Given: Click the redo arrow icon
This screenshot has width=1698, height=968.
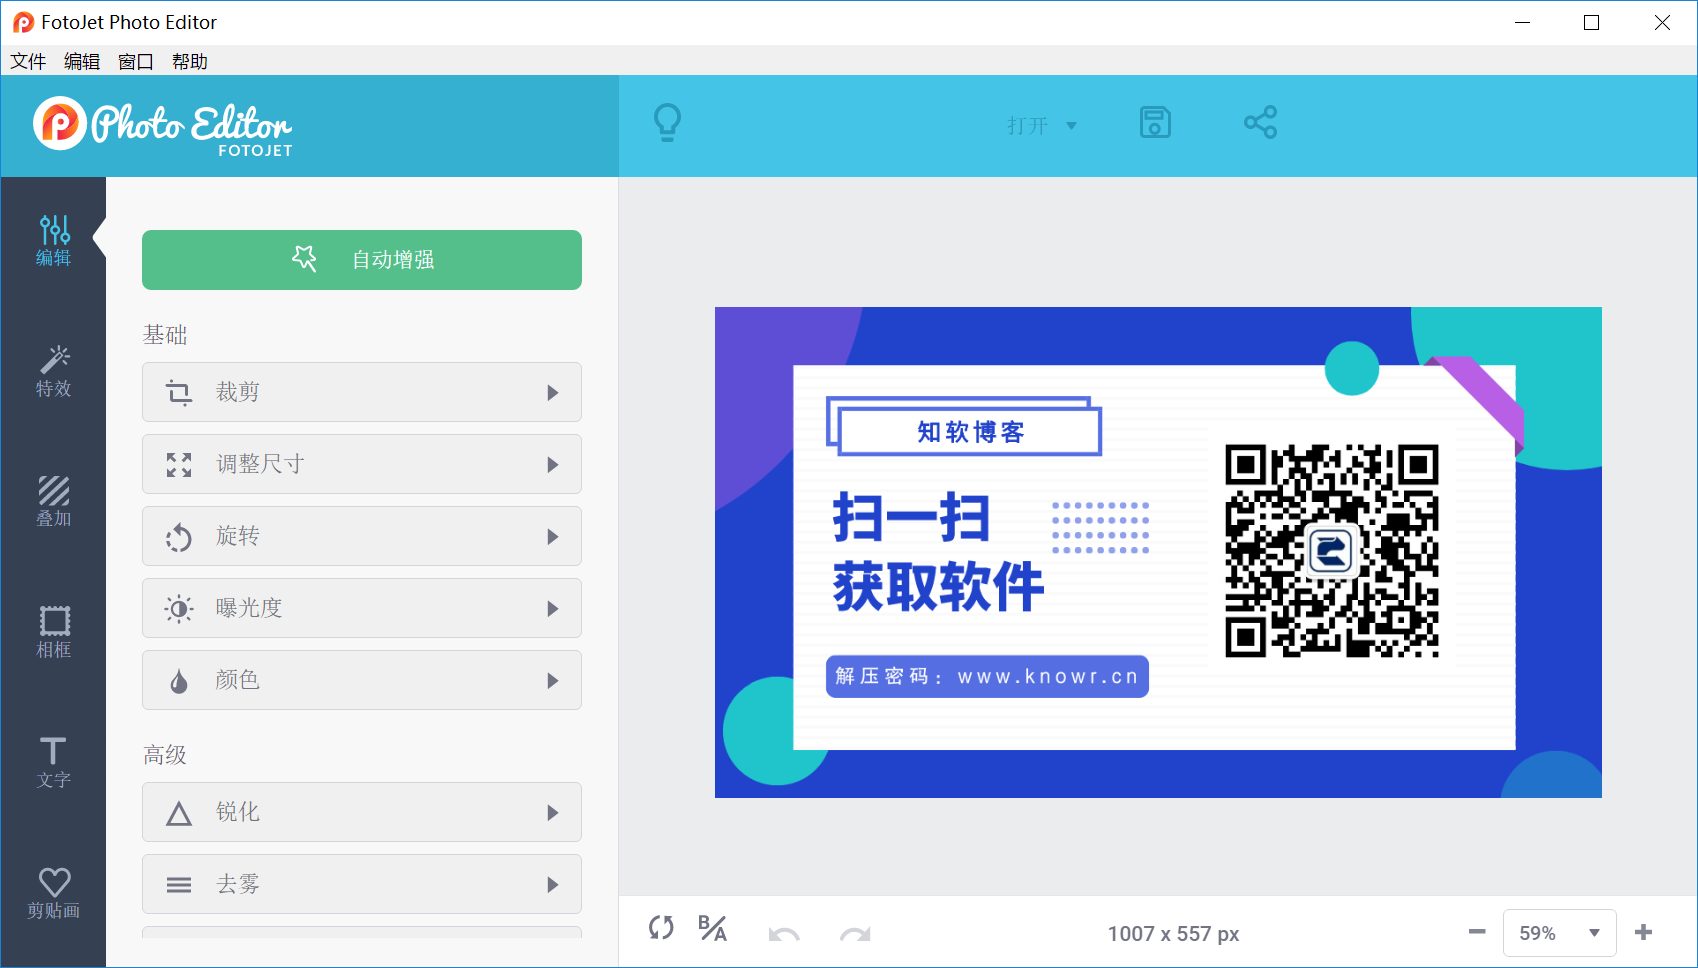Looking at the screenshot, I should (855, 934).
